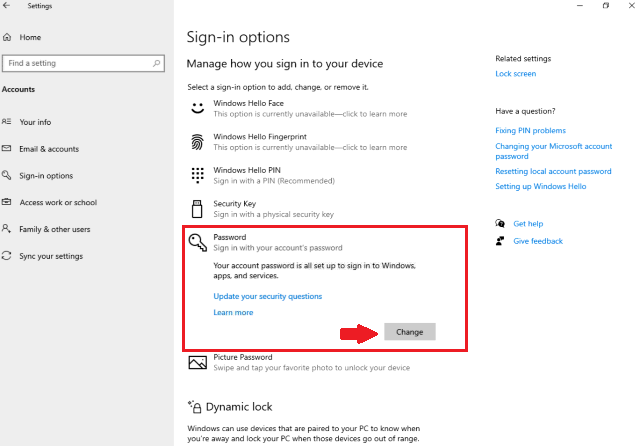Image resolution: width=640 pixels, height=446 pixels.
Task: Open Home from the sidebar
Action: [x=30, y=37]
